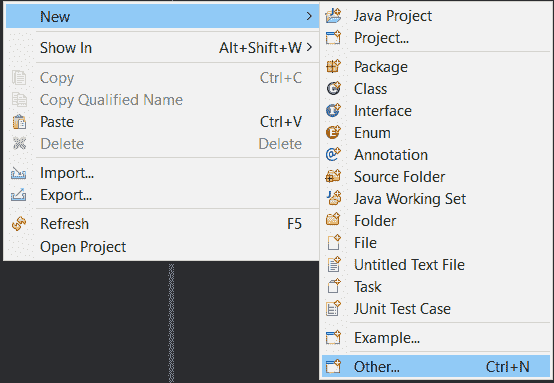Create a new JUnit Test Case

point(436,308)
